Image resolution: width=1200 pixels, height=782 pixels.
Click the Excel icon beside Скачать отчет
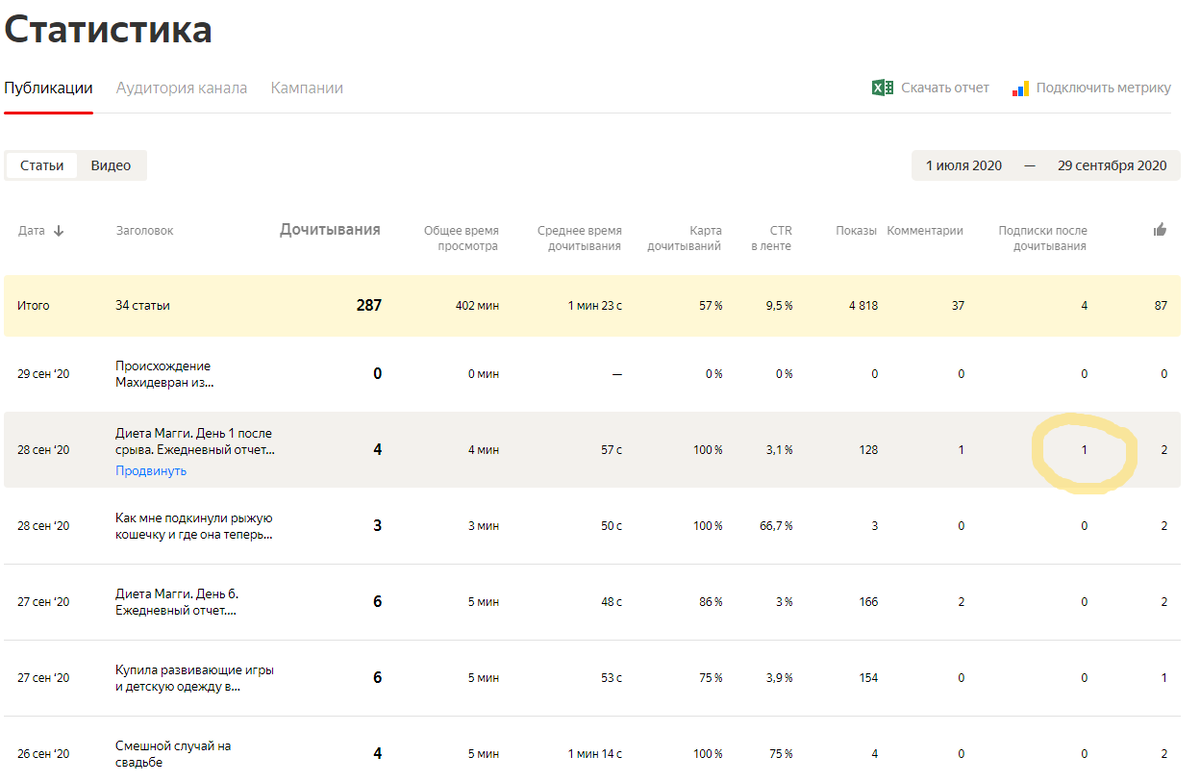coord(882,88)
